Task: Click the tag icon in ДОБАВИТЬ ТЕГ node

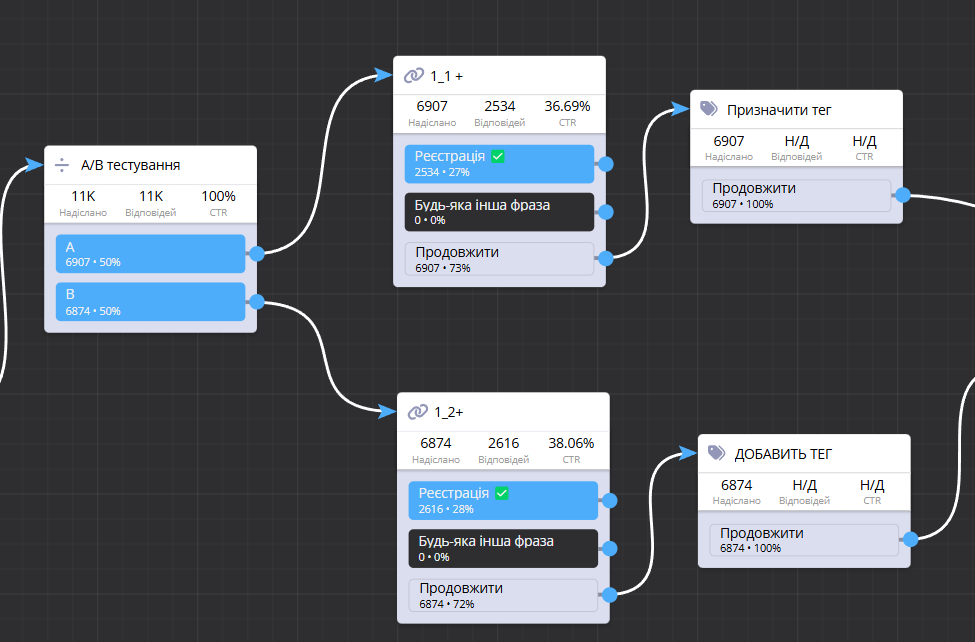Action: (x=716, y=453)
